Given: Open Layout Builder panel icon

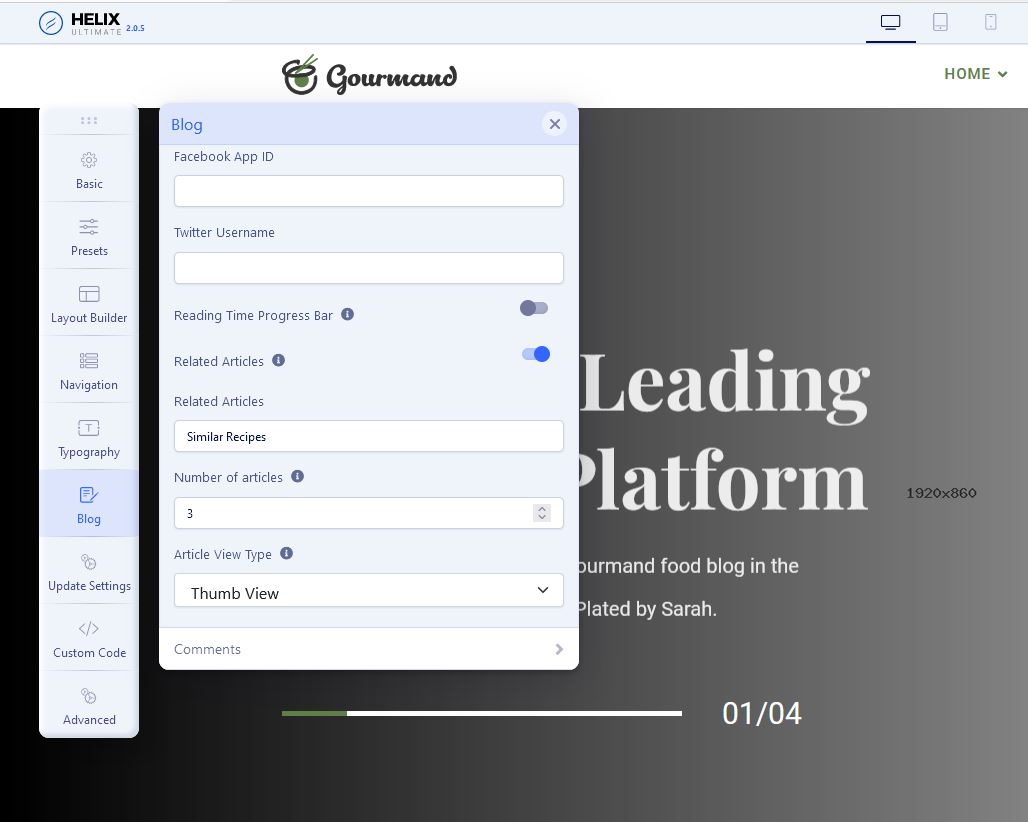Looking at the screenshot, I should (x=89, y=295).
